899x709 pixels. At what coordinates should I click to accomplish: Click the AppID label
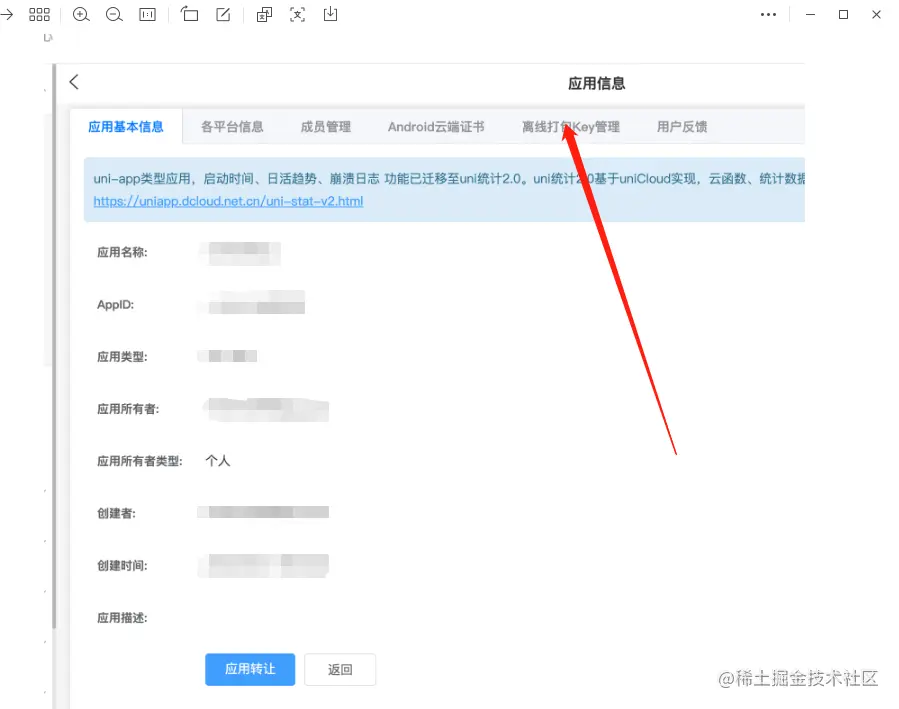coord(115,304)
